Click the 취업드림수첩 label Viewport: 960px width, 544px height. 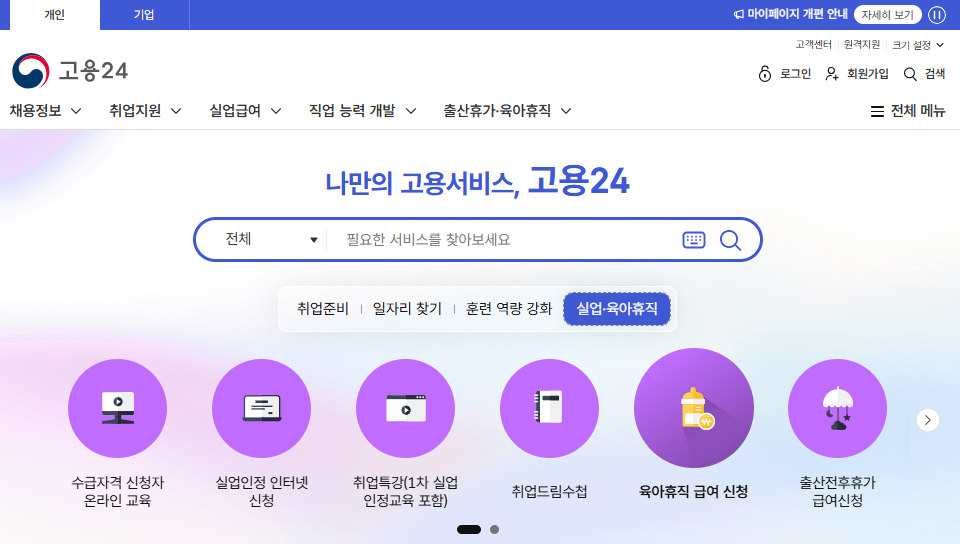[549, 491]
